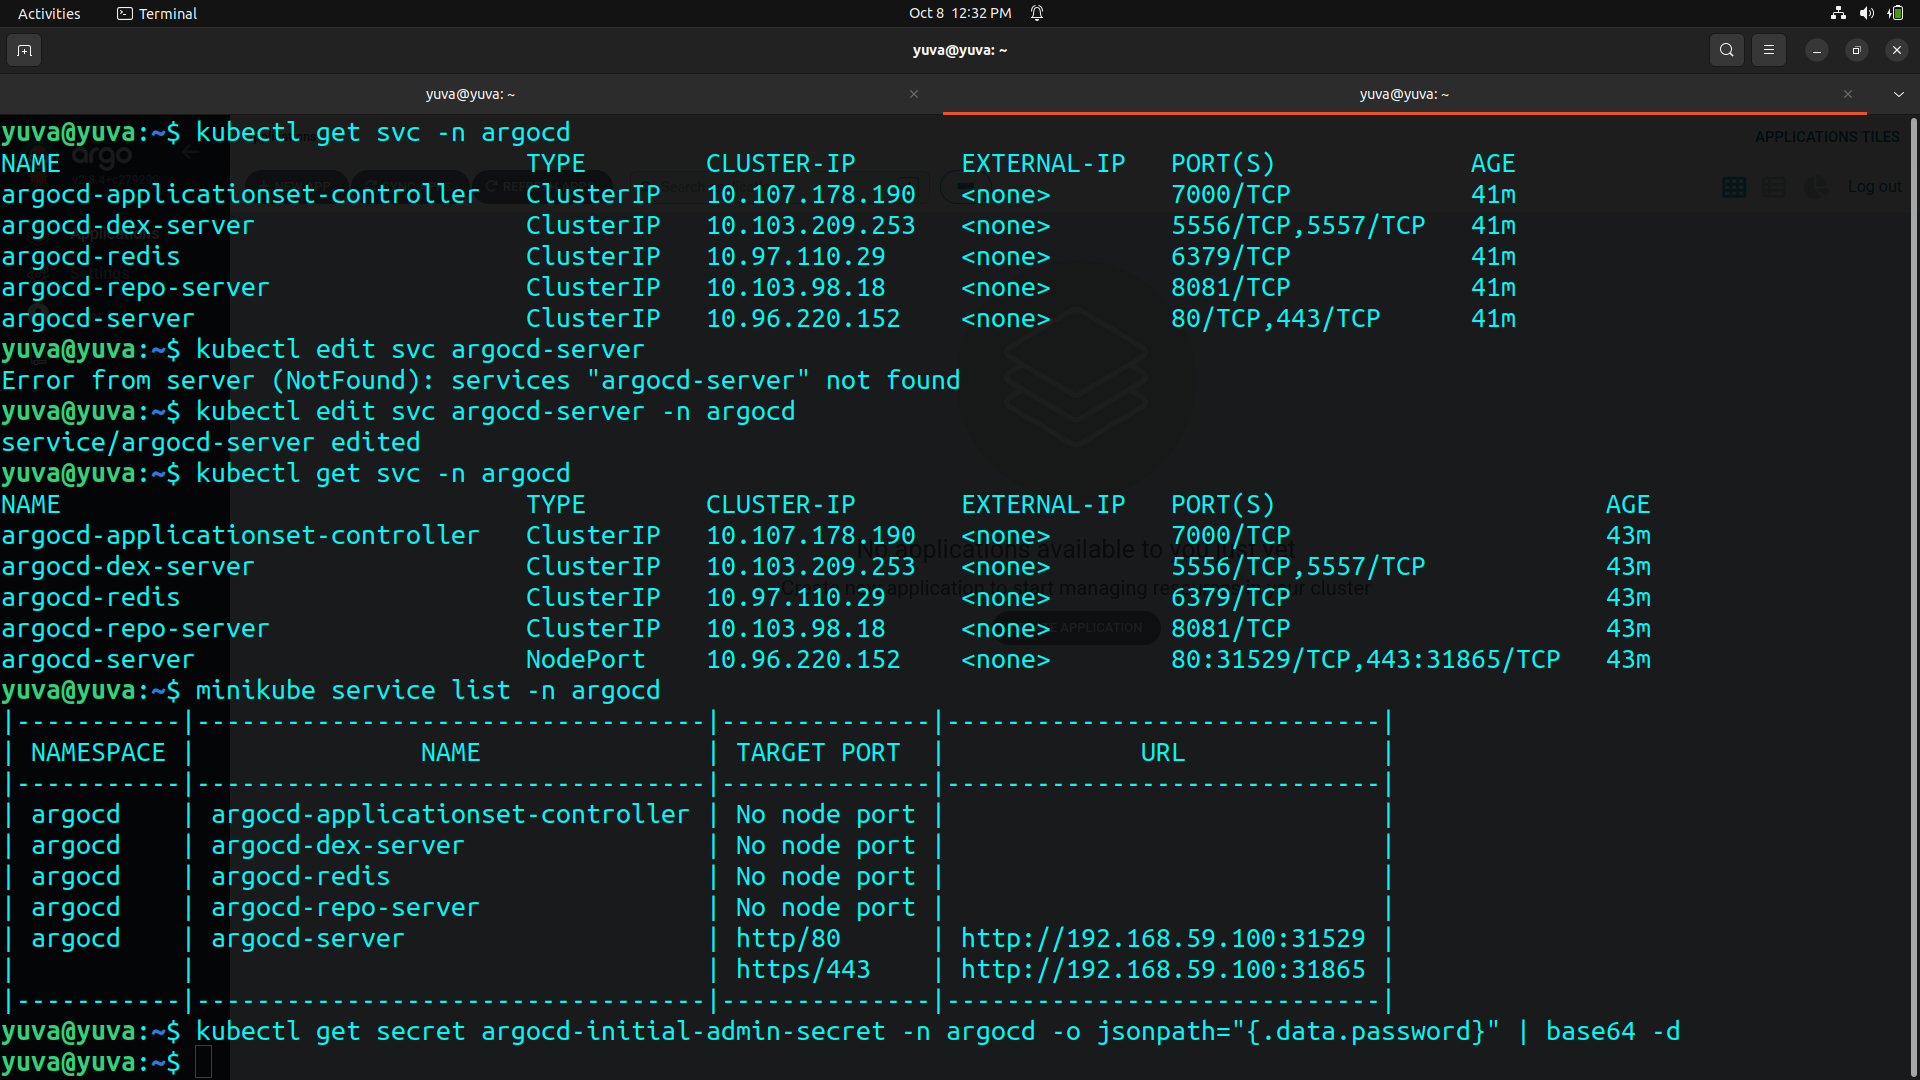
Task: Click the battery indicator in the system tray
Action: [1896, 13]
